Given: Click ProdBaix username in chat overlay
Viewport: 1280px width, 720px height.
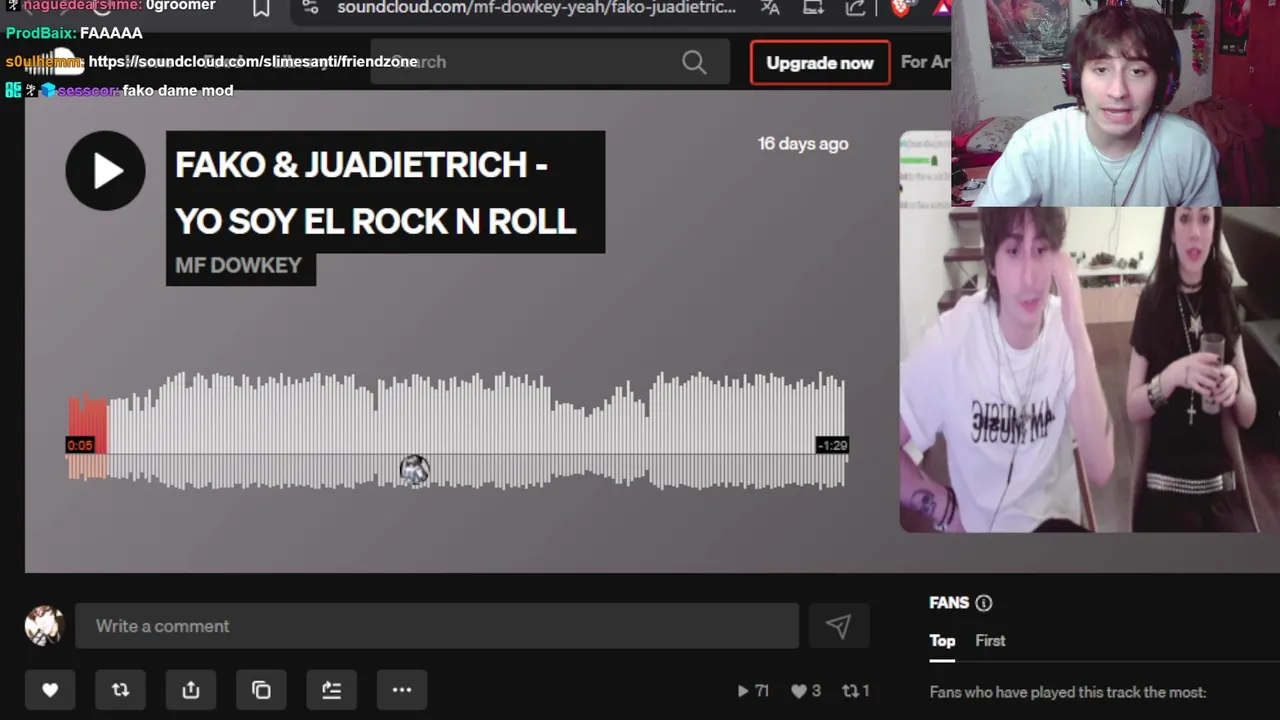Looking at the screenshot, I should 41,33.
